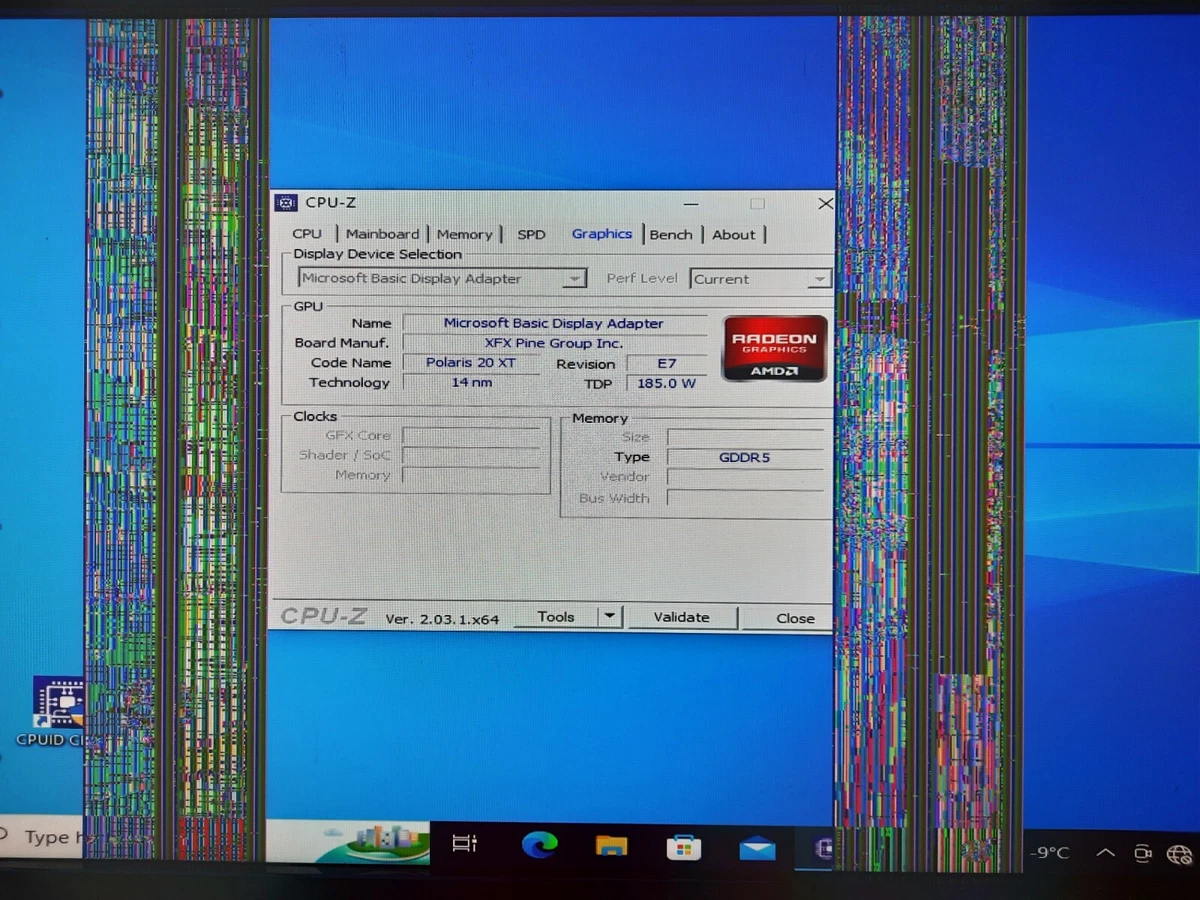Click the 185.0 W TDP value
The image size is (1200, 900).
point(666,383)
